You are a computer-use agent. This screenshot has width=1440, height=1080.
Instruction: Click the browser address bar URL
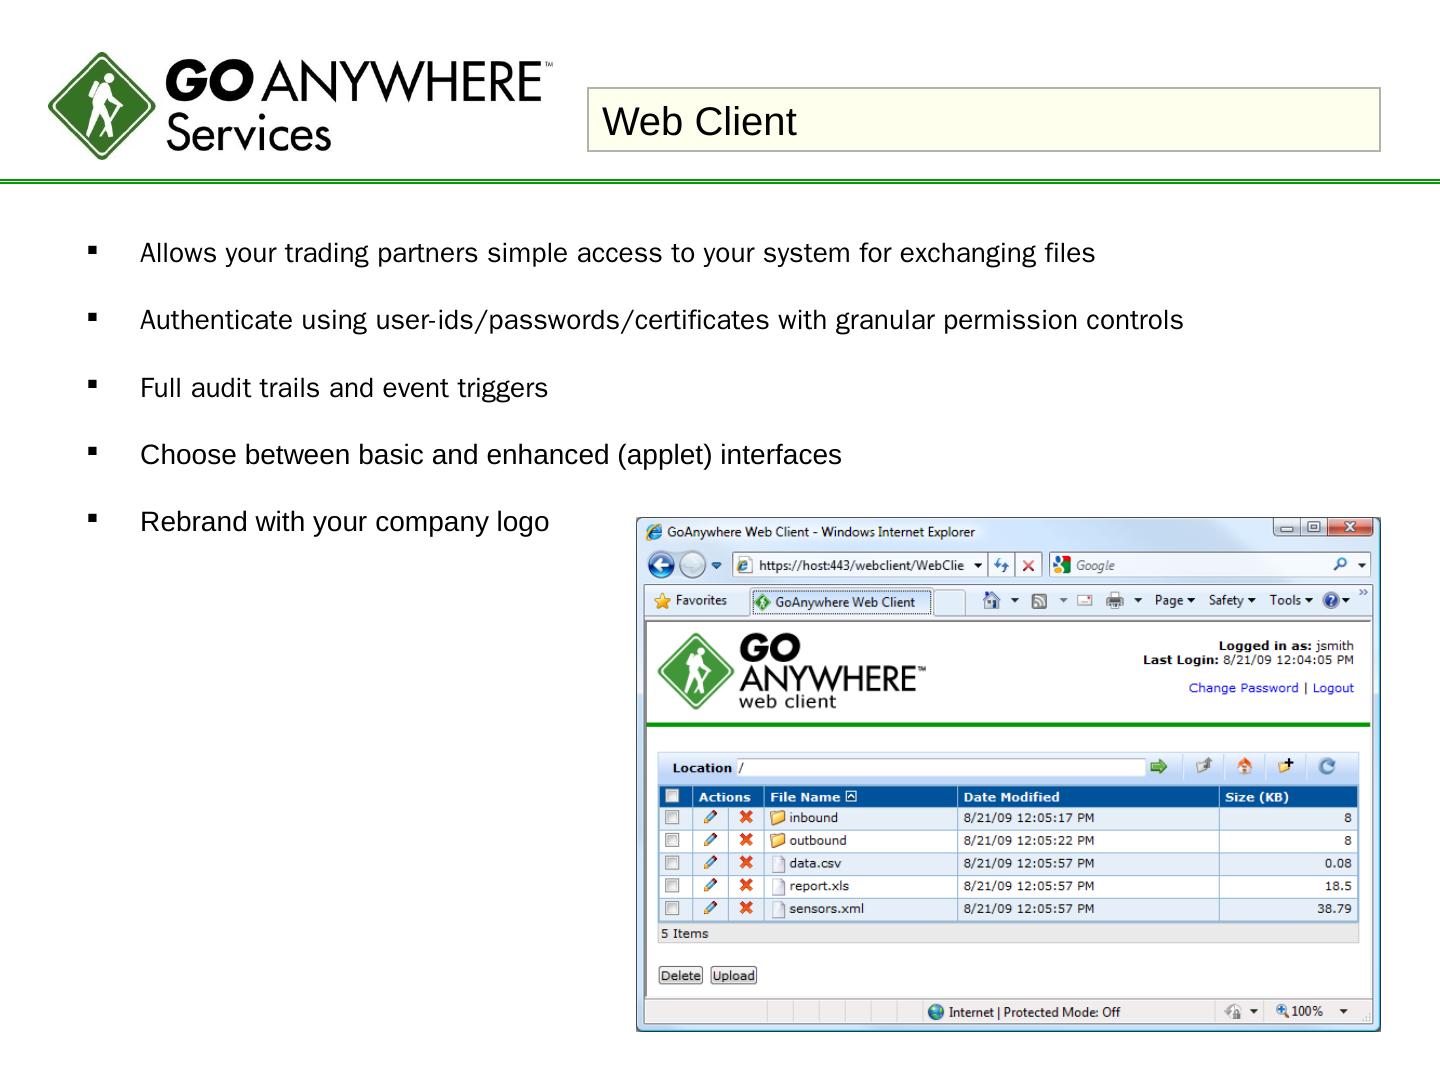861,566
